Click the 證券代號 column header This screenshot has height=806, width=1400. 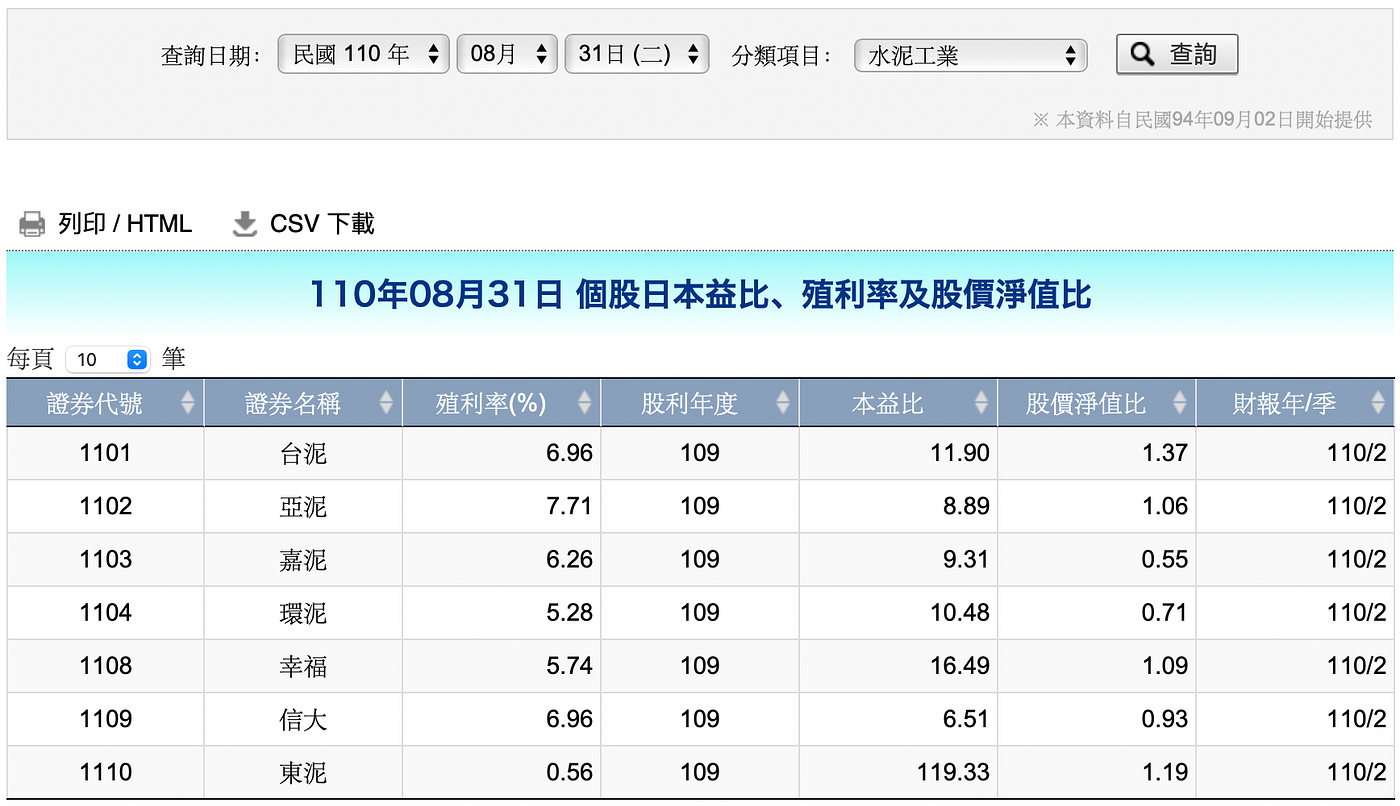(105, 403)
